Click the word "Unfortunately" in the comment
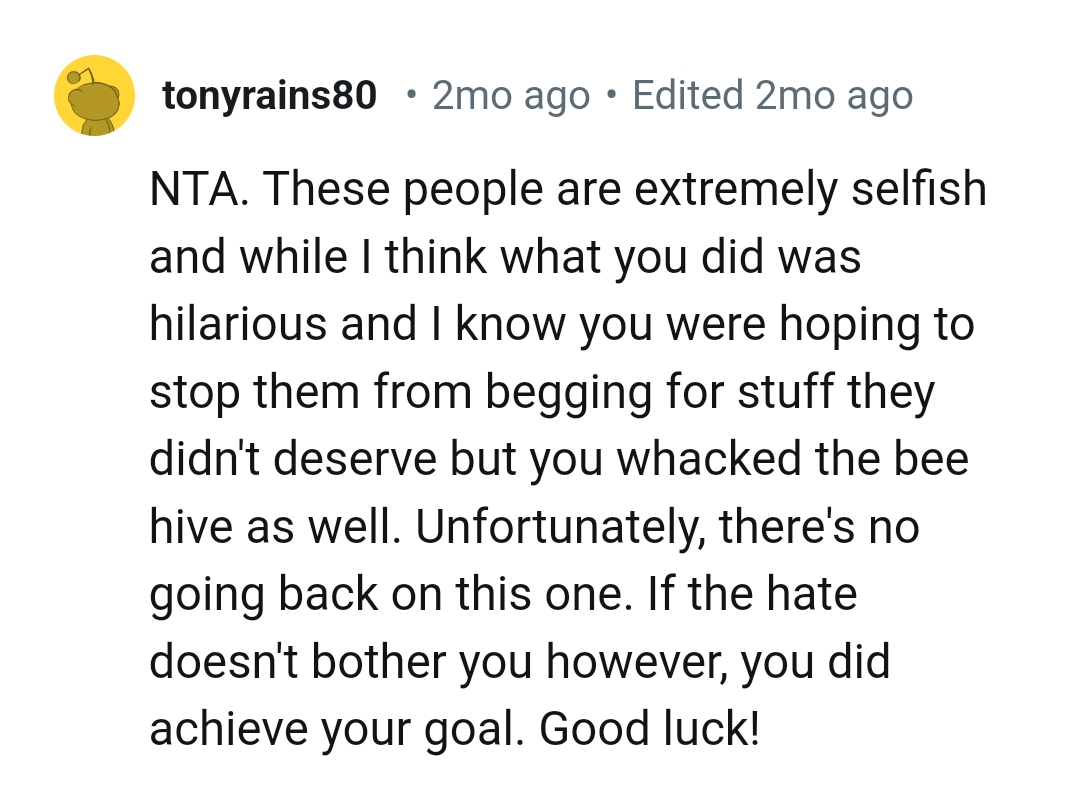Viewport: 1080px width, 789px height. [557, 526]
